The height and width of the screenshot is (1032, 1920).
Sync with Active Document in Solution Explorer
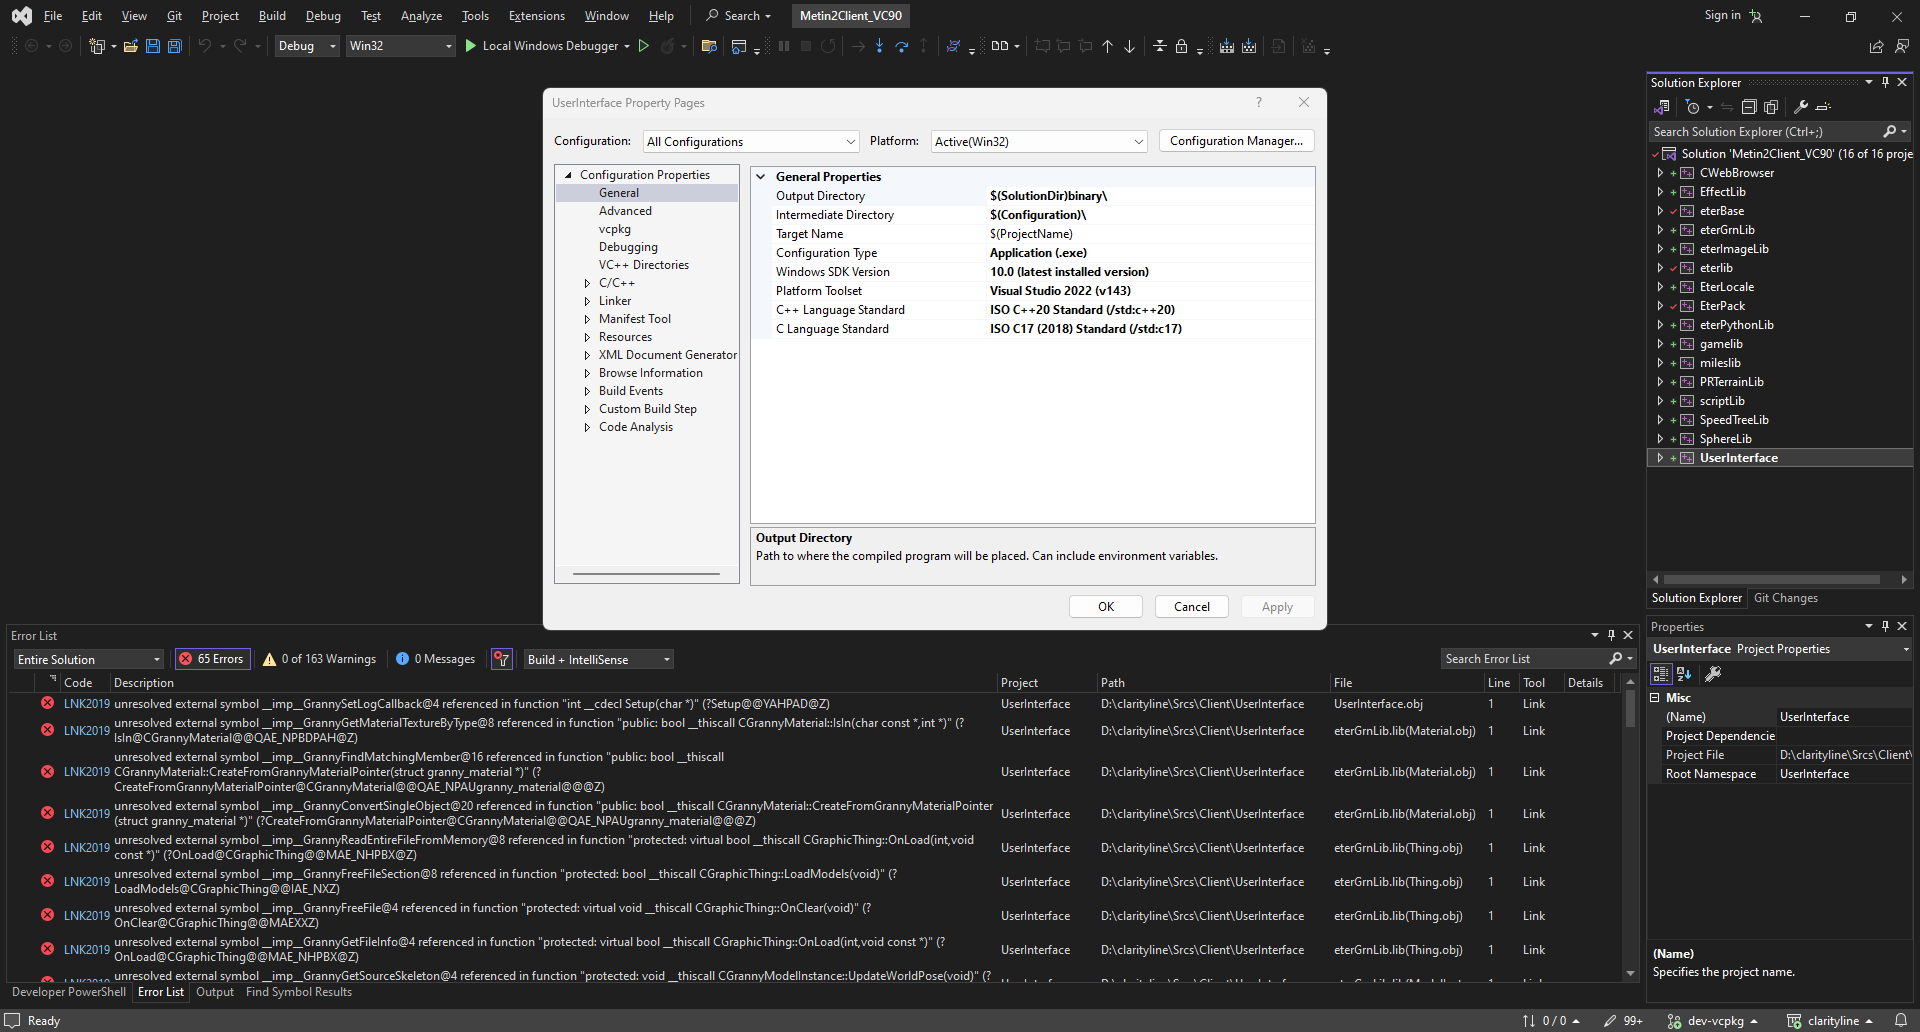click(x=1727, y=107)
